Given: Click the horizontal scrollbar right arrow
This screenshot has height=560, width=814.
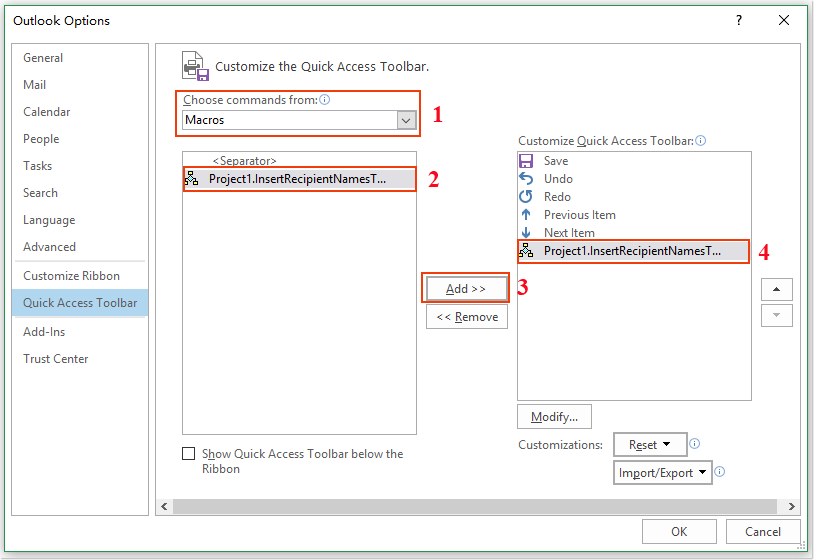Looking at the screenshot, I should pos(792,507).
